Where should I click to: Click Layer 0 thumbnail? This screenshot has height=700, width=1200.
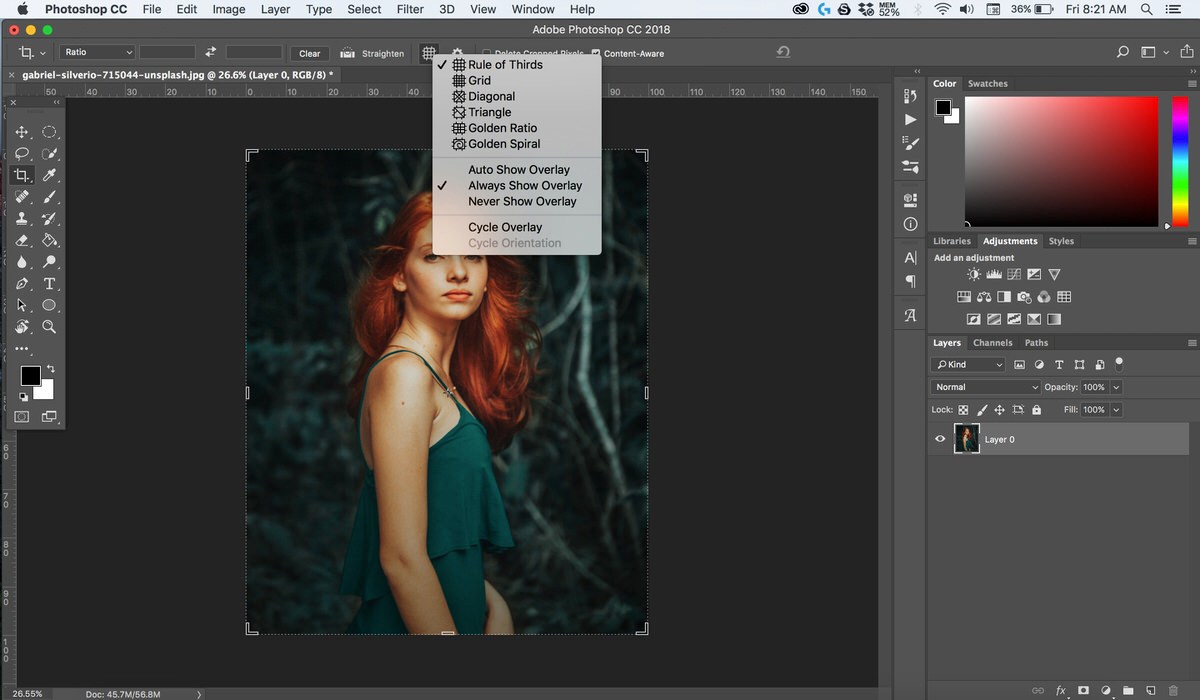[x=967, y=439]
